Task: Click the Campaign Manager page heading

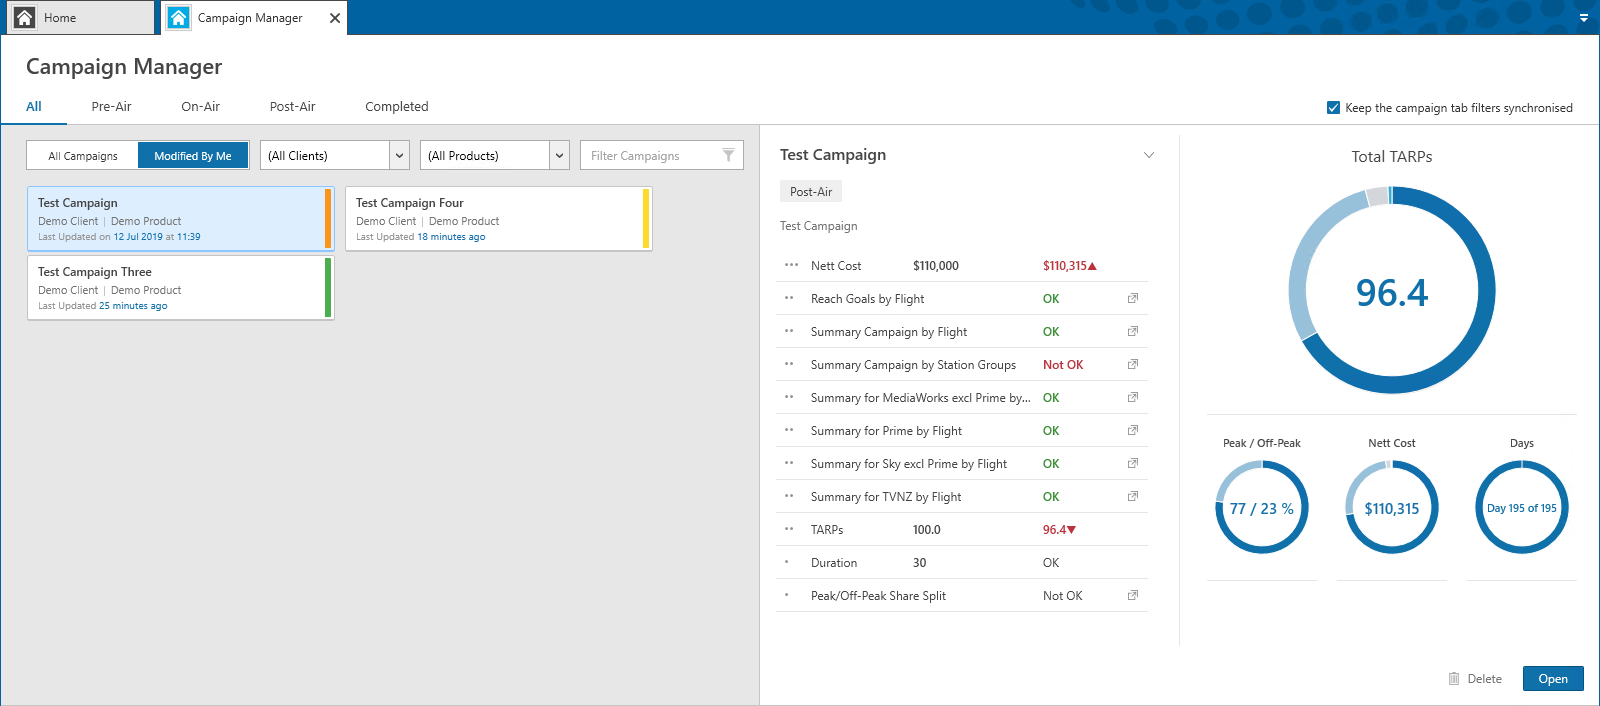Action: (x=124, y=67)
